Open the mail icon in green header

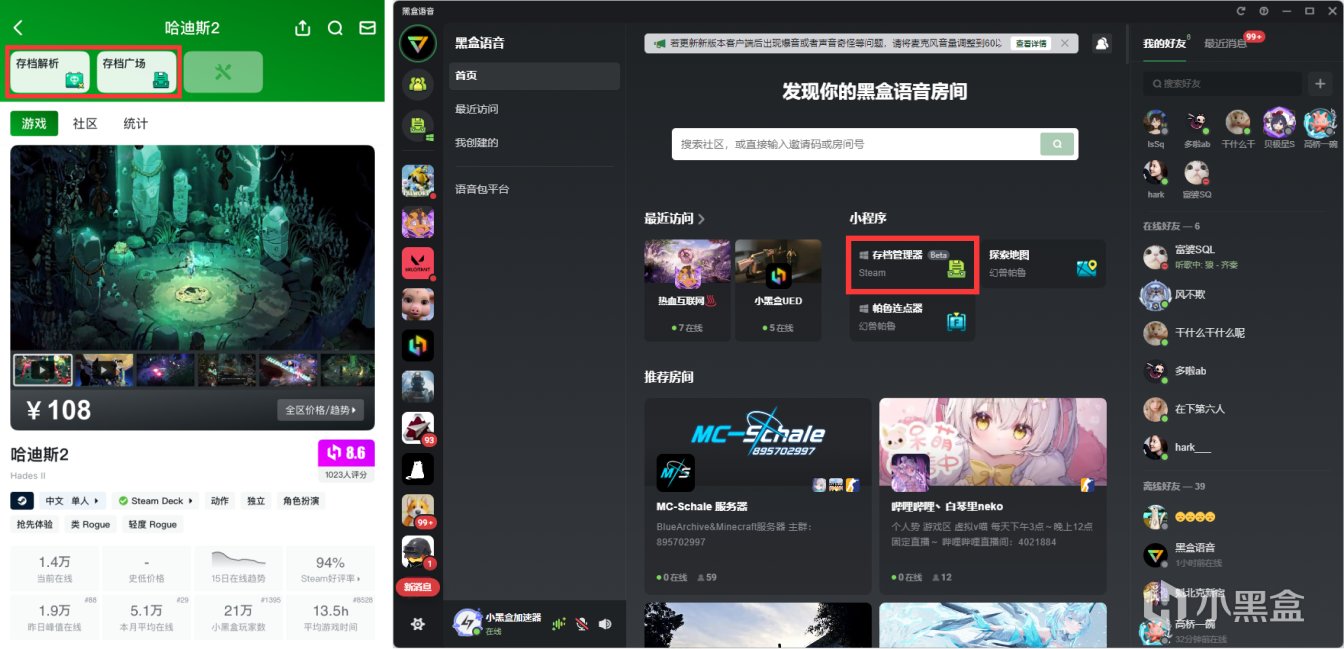tap(368, 28)
